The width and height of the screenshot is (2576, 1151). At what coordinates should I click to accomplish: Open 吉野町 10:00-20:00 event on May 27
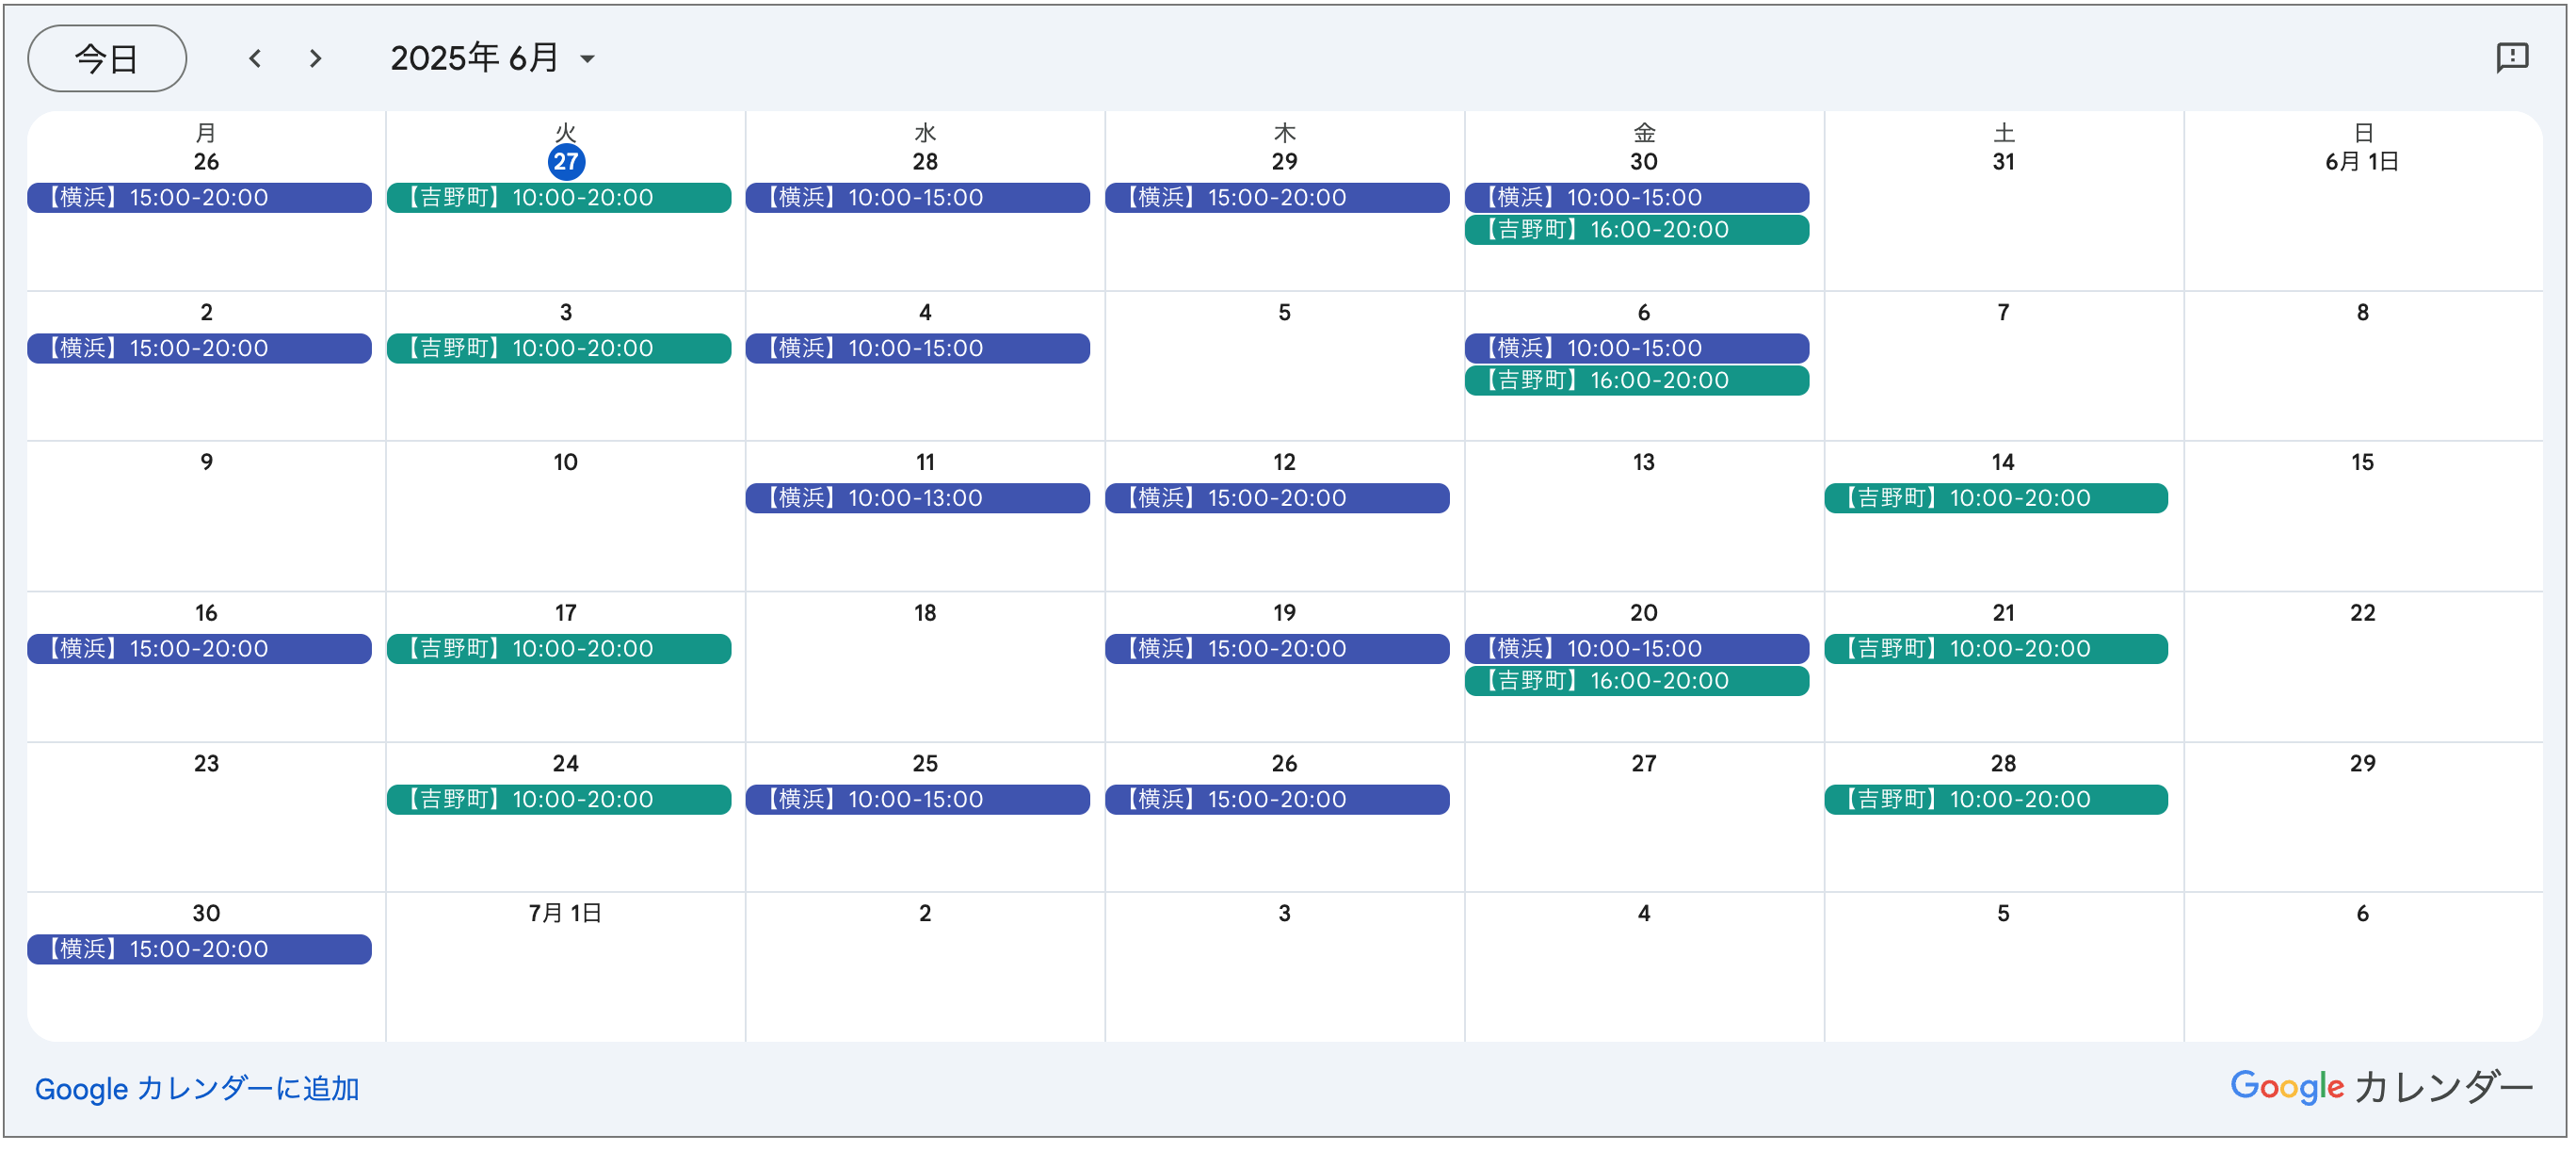pos(559,197)
